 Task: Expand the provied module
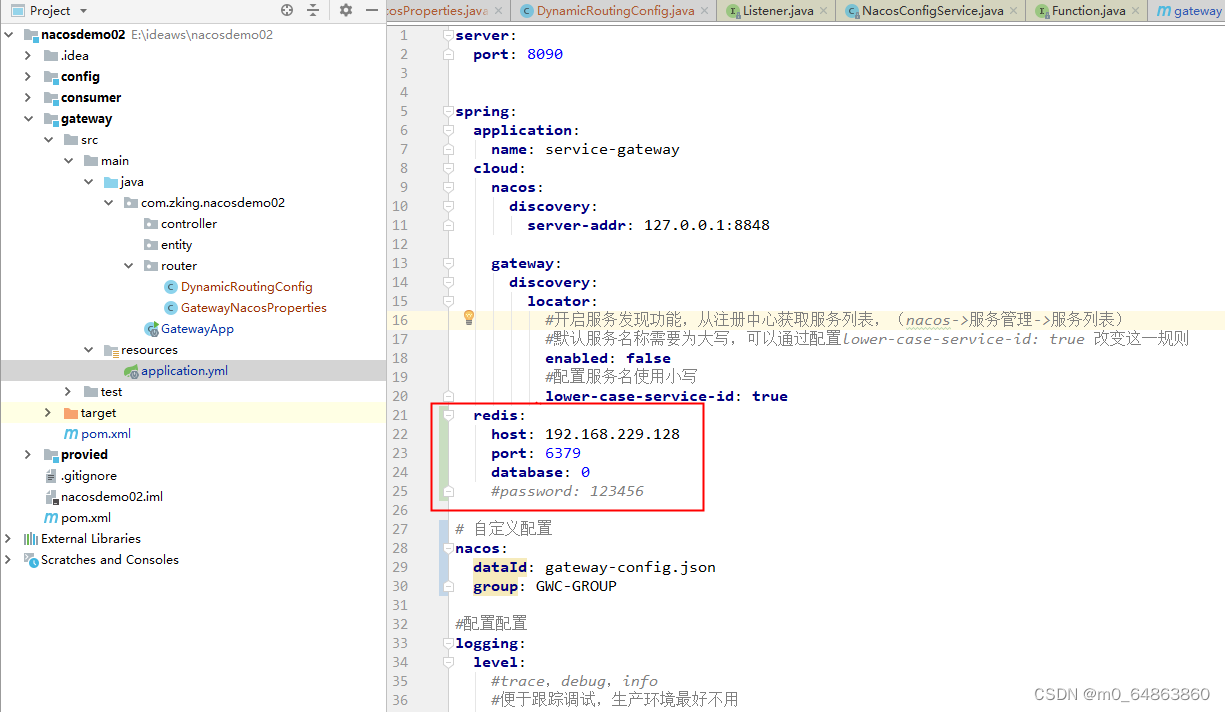[28, 455]
